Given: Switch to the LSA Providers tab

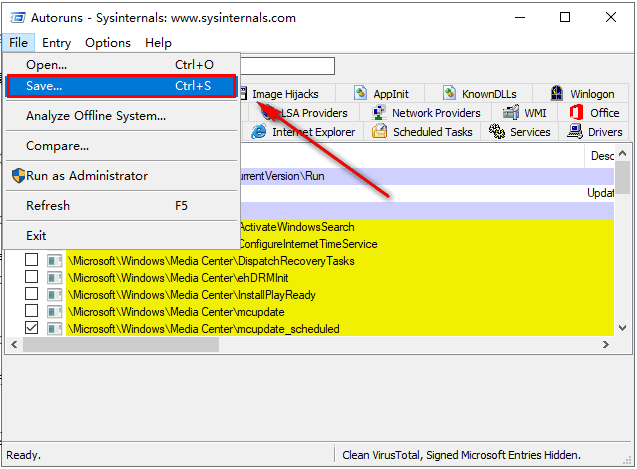Looking at the screenshot, I should [304, 113].
